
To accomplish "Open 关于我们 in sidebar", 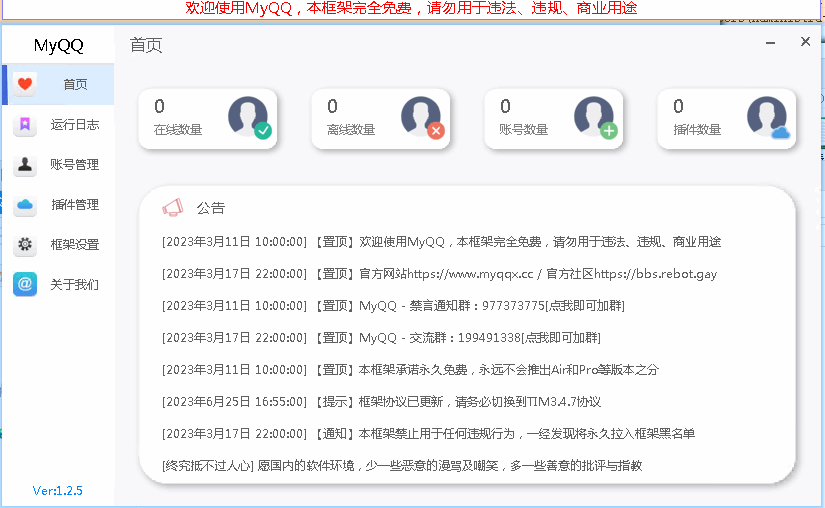I will [58, 285].
